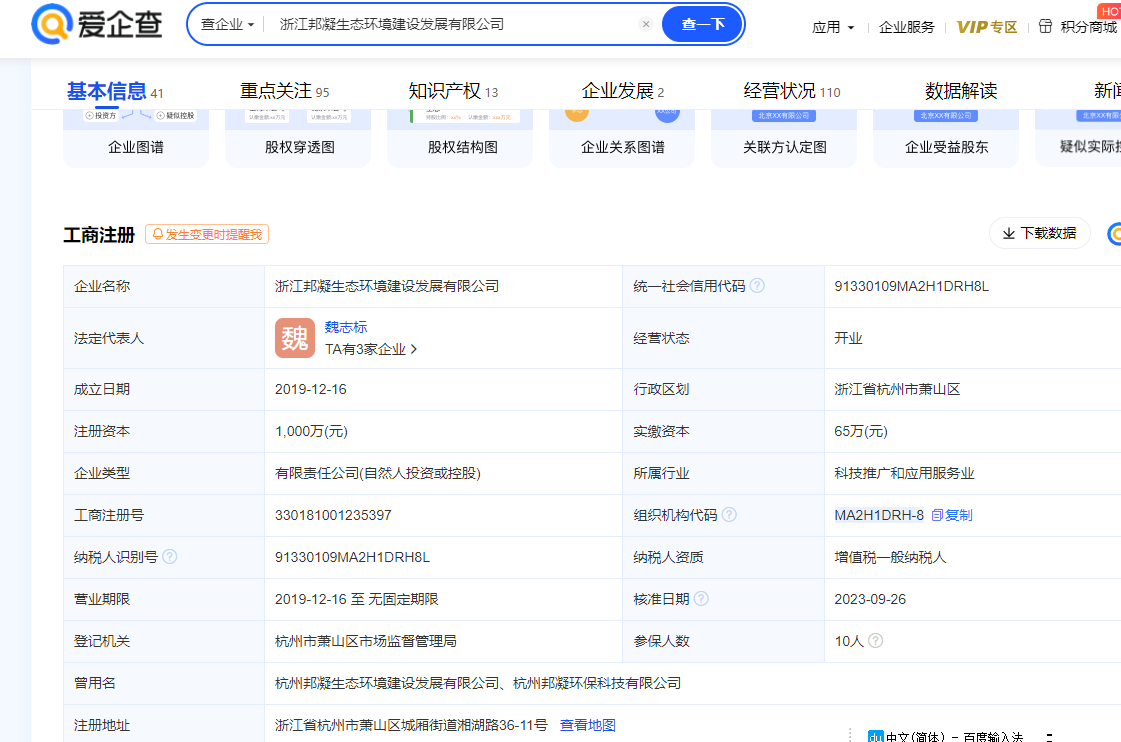This screenshot has width=1121, height=742.
Task: Open the 企业图谱 card
Action: [x=136, y=139]
